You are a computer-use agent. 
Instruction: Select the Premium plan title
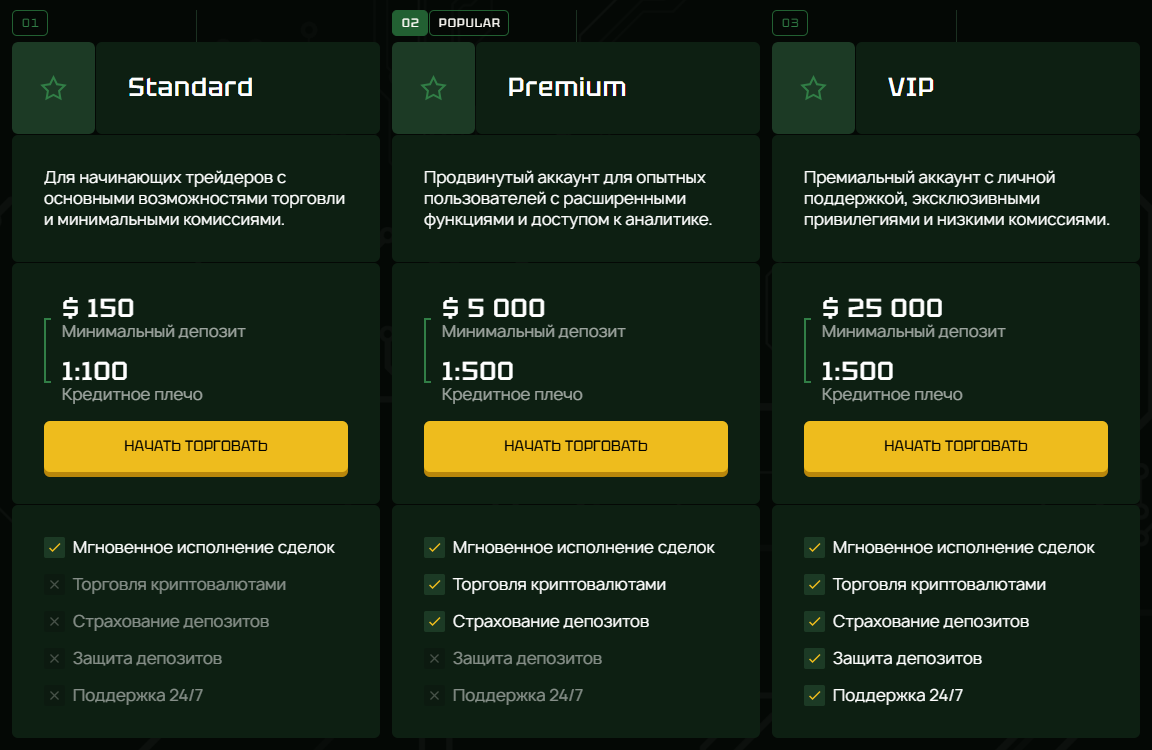(x=567, y=88)
